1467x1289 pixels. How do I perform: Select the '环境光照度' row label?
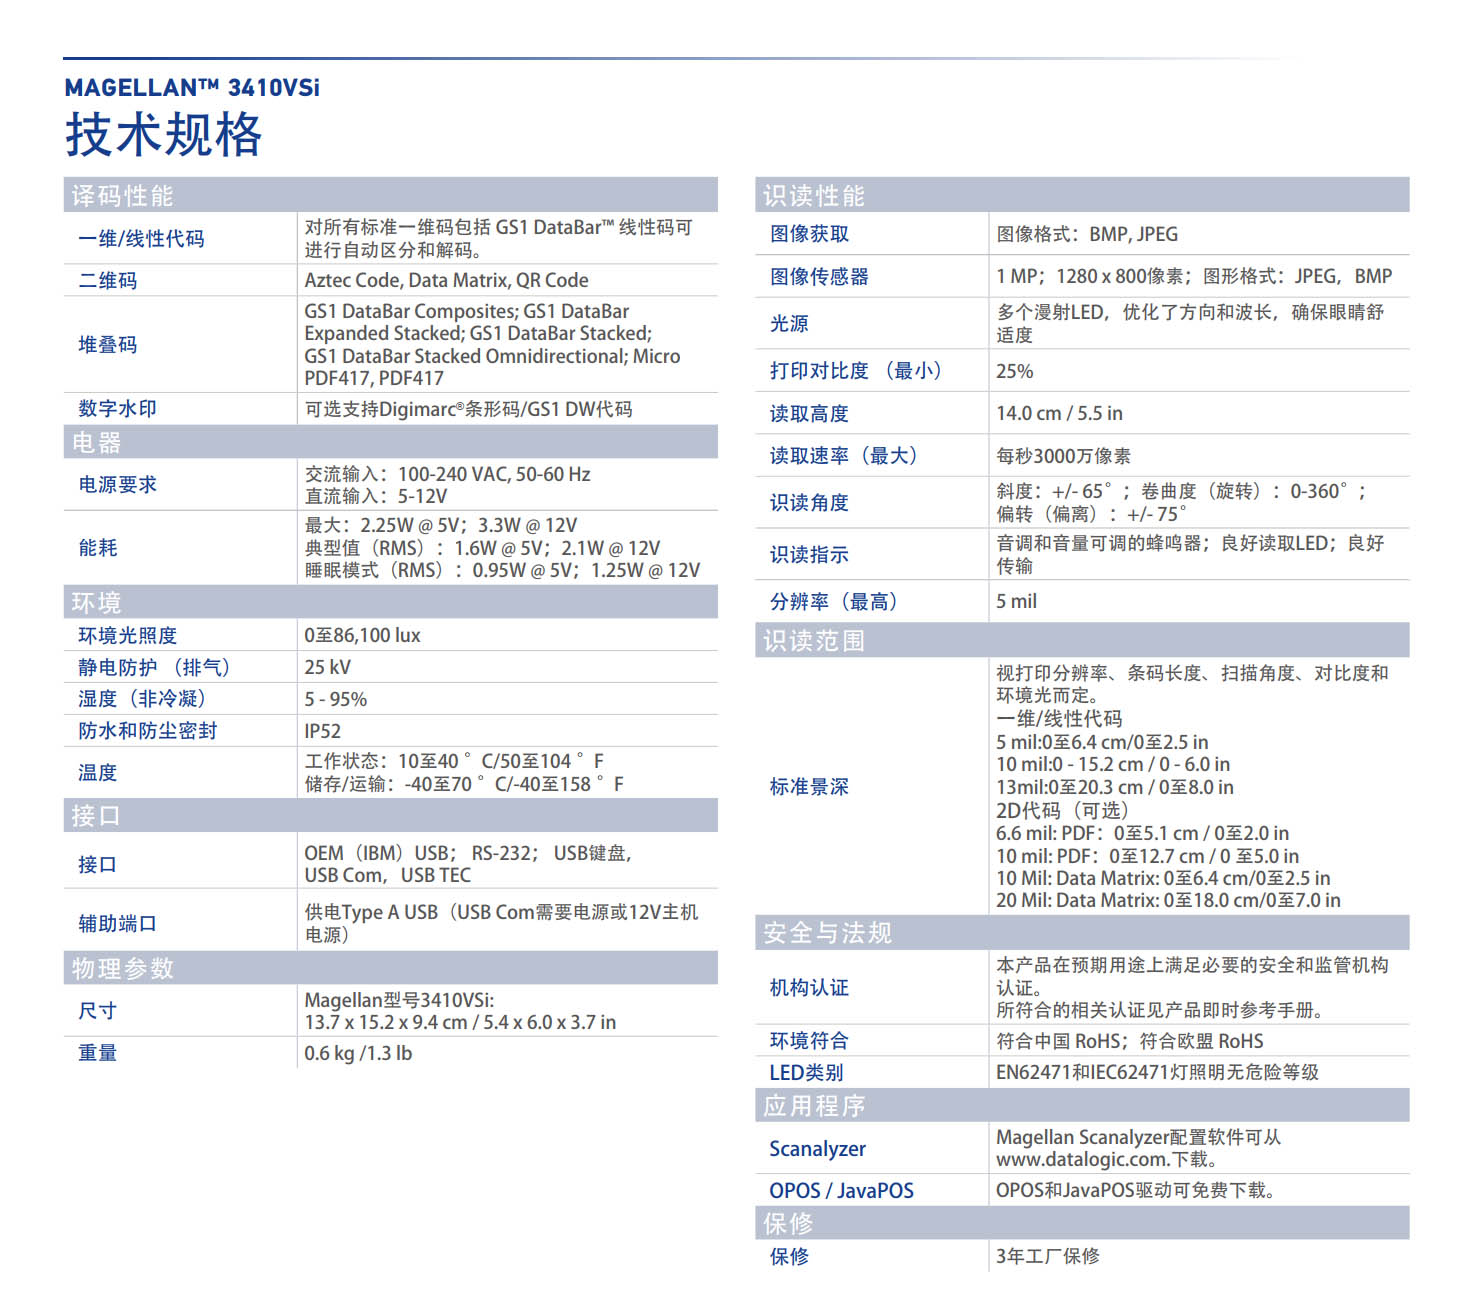(x=128, y=636)
